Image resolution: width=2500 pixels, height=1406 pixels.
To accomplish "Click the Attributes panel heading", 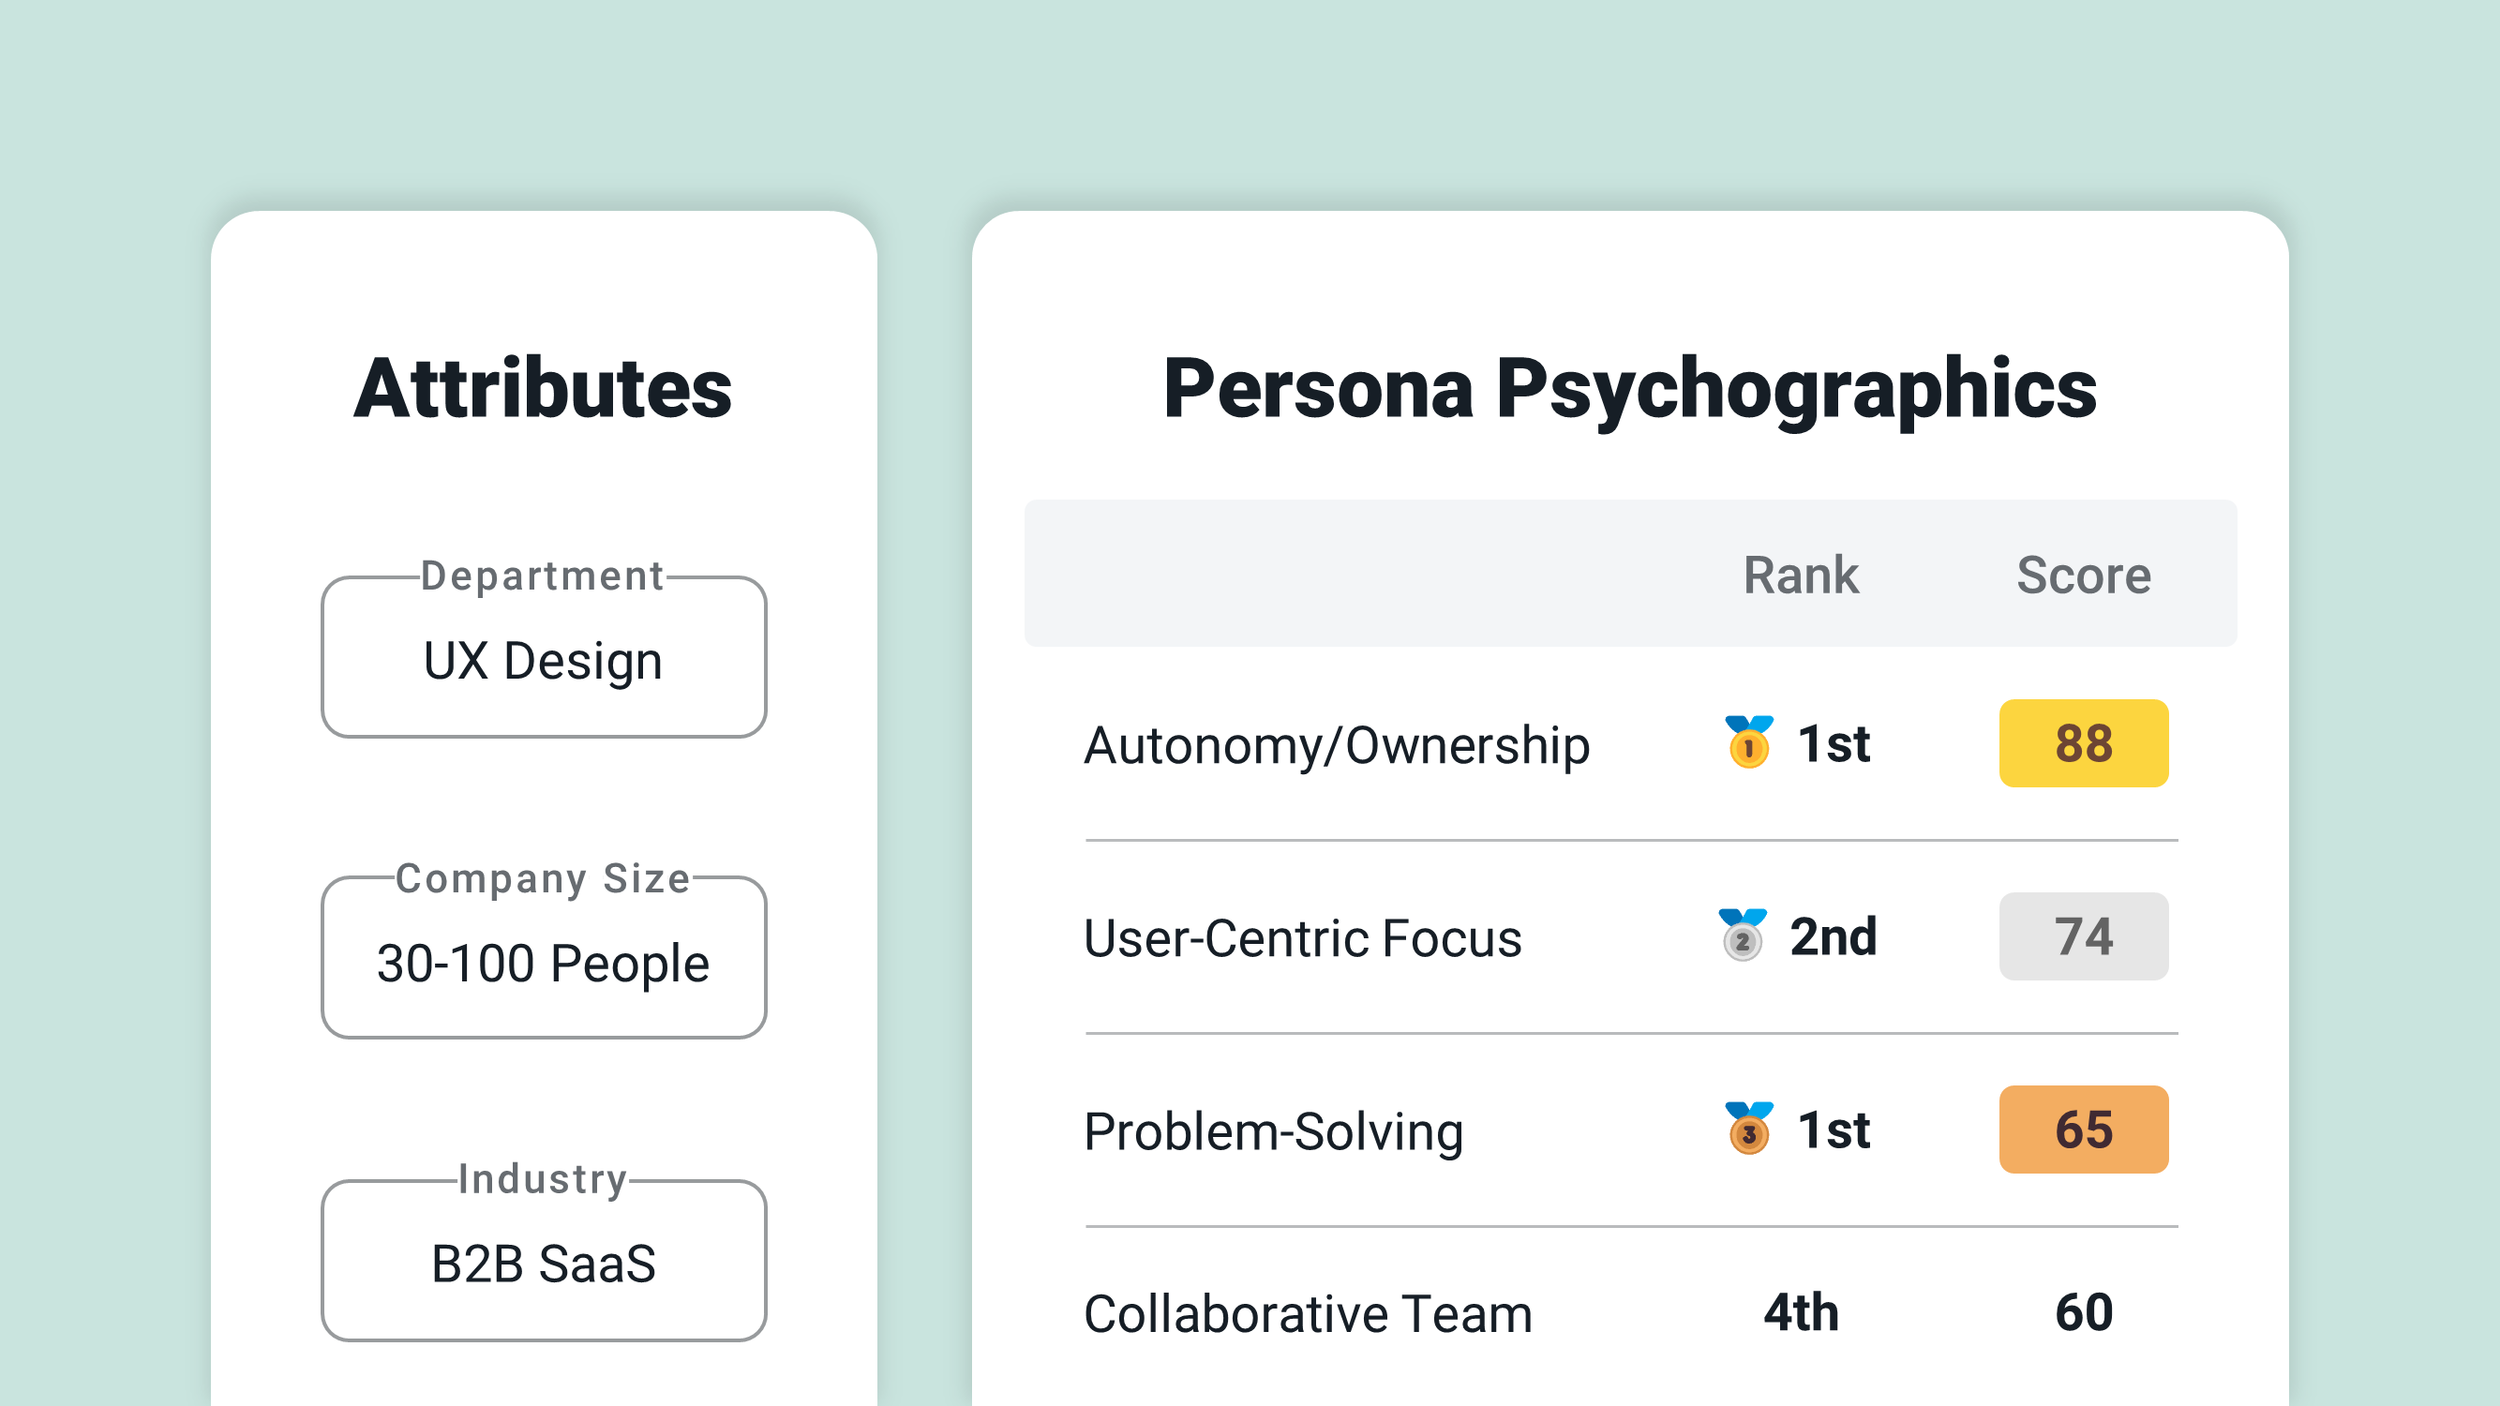I will [543, 388].
